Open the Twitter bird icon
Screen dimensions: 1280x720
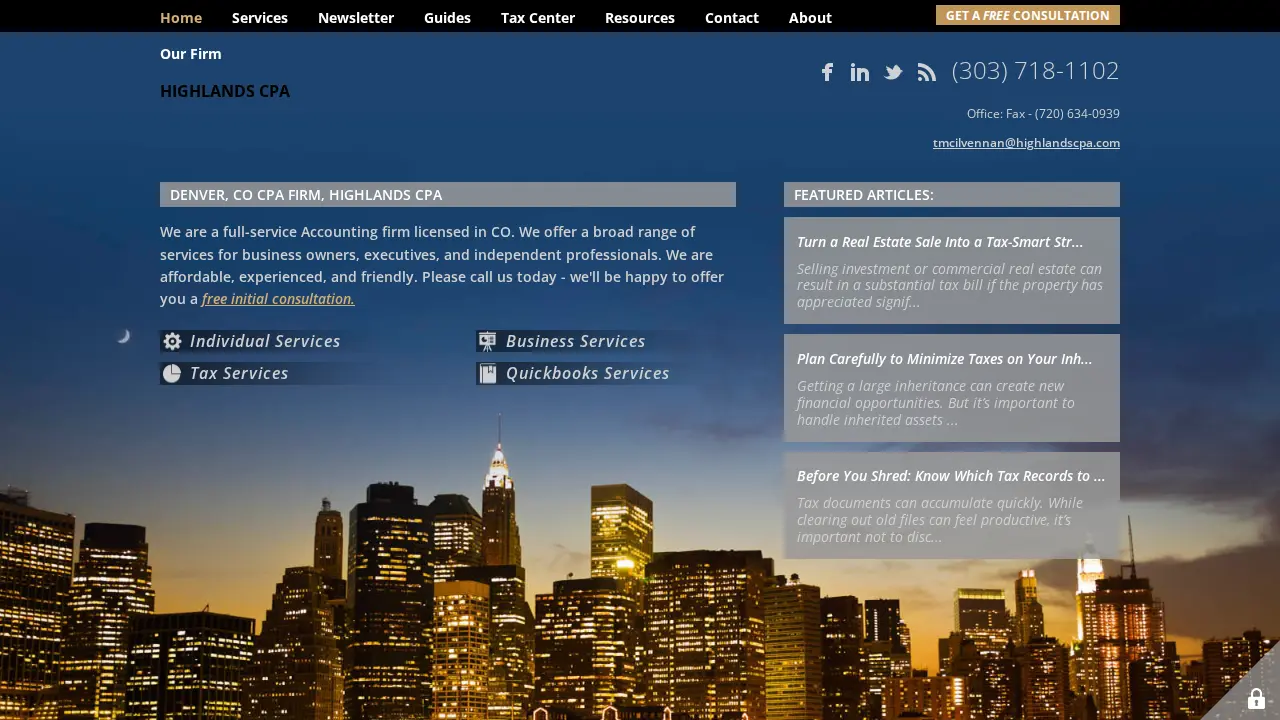[x=893, y=72]
